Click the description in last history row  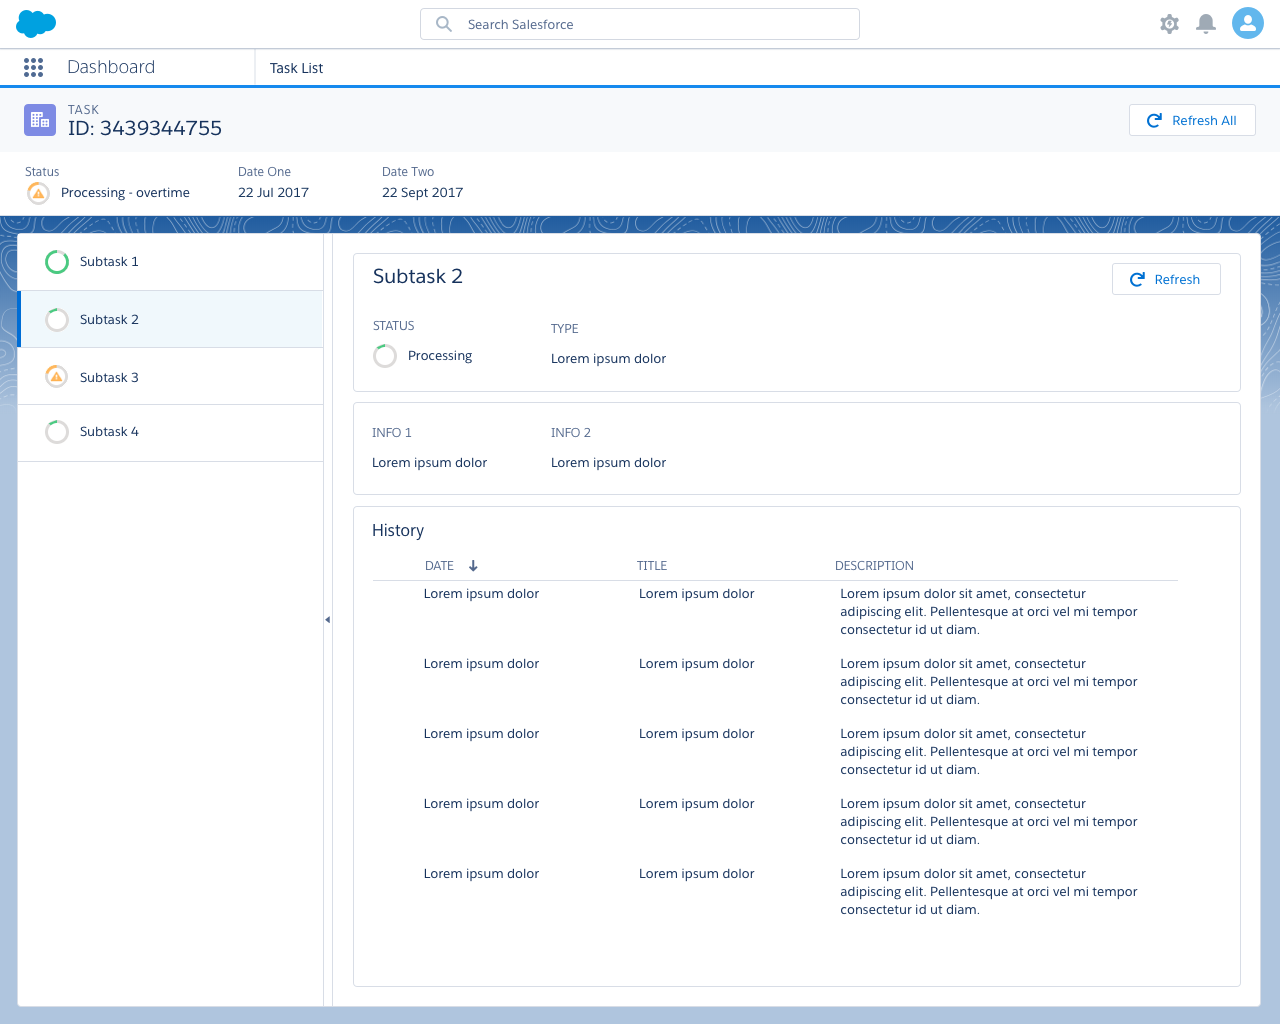click(x=989, y=892)
